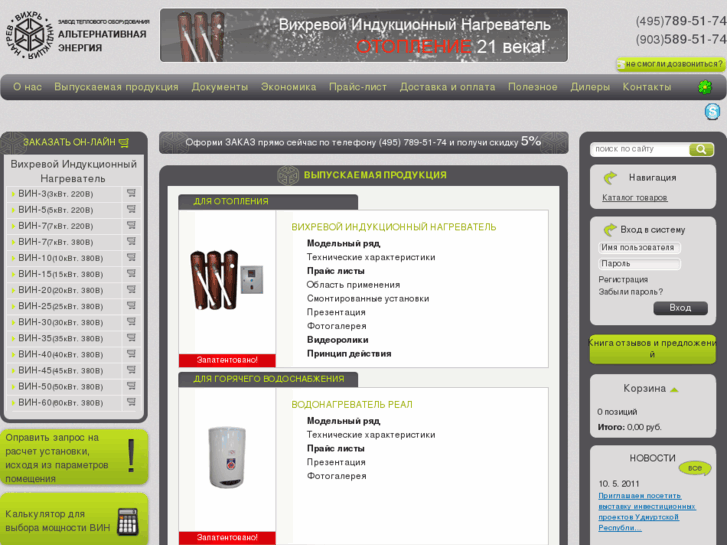Open Фотогалерея under ВОДОНАГРЕВАТЕЛЬ РЕАЛ

click(x=337, y=476)
